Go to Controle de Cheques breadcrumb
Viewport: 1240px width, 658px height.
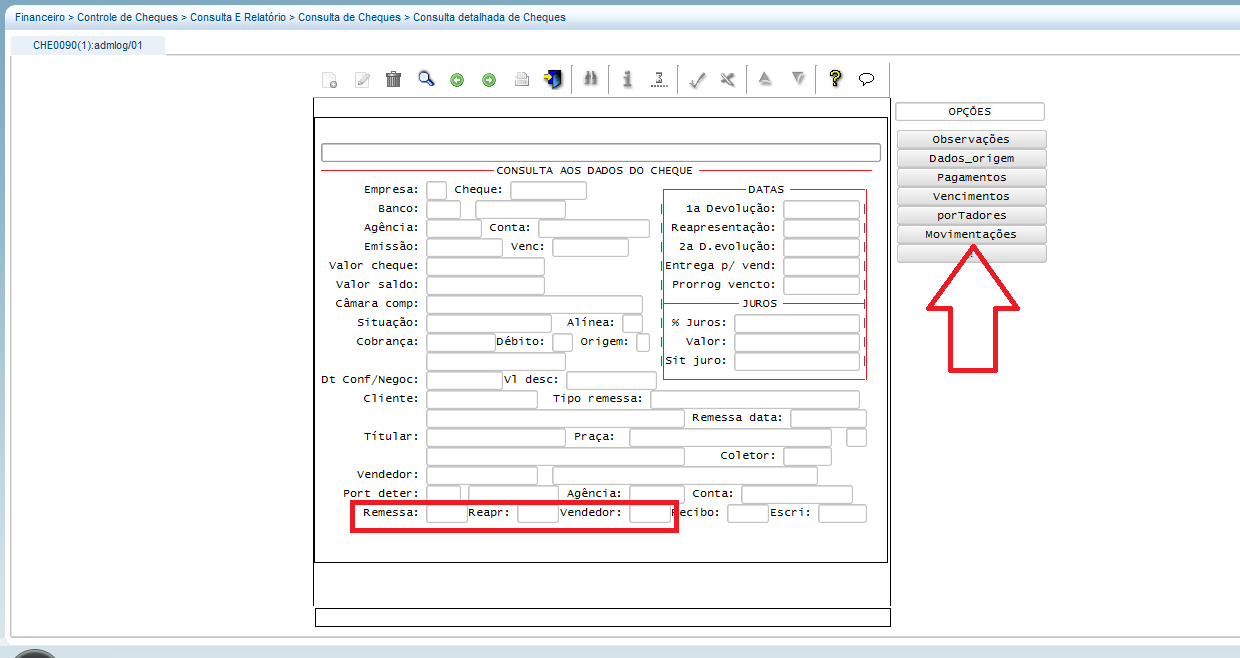pyautogui.click(x=127, y=17)
